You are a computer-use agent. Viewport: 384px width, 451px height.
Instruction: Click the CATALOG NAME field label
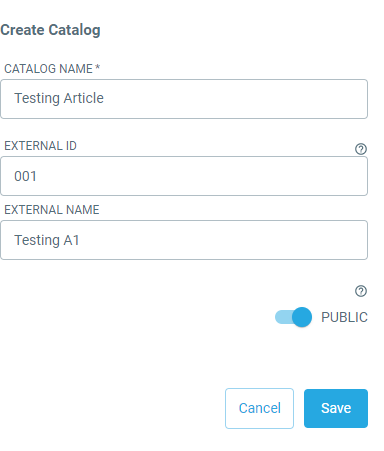pyautogui.click(x=48, y=69)
